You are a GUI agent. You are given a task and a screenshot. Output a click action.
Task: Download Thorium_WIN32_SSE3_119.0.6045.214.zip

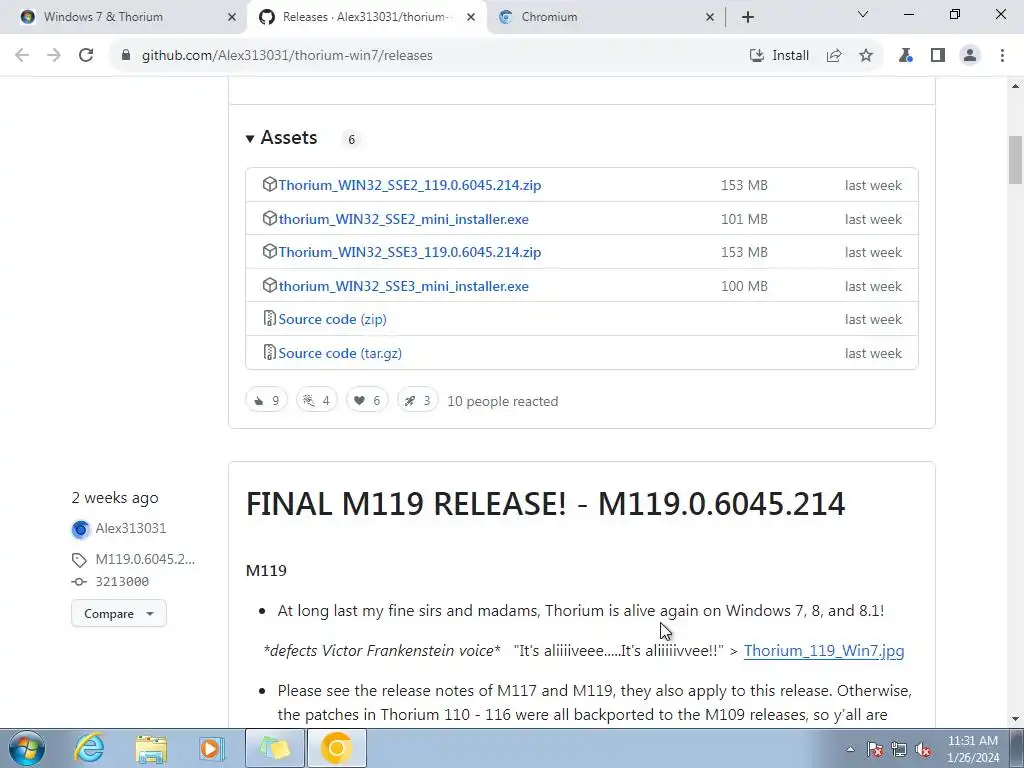409,252
